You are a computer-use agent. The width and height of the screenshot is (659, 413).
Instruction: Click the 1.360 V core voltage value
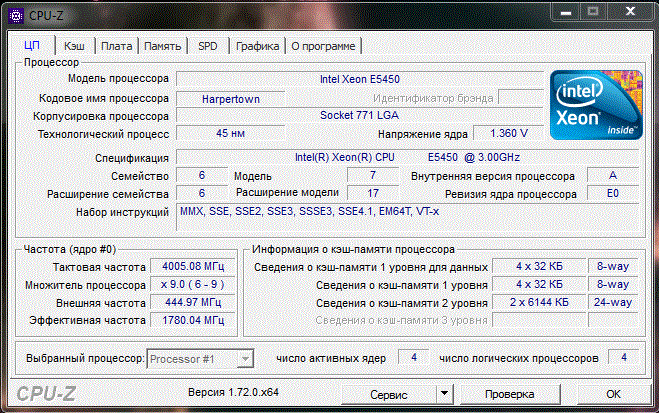point(509,133)
